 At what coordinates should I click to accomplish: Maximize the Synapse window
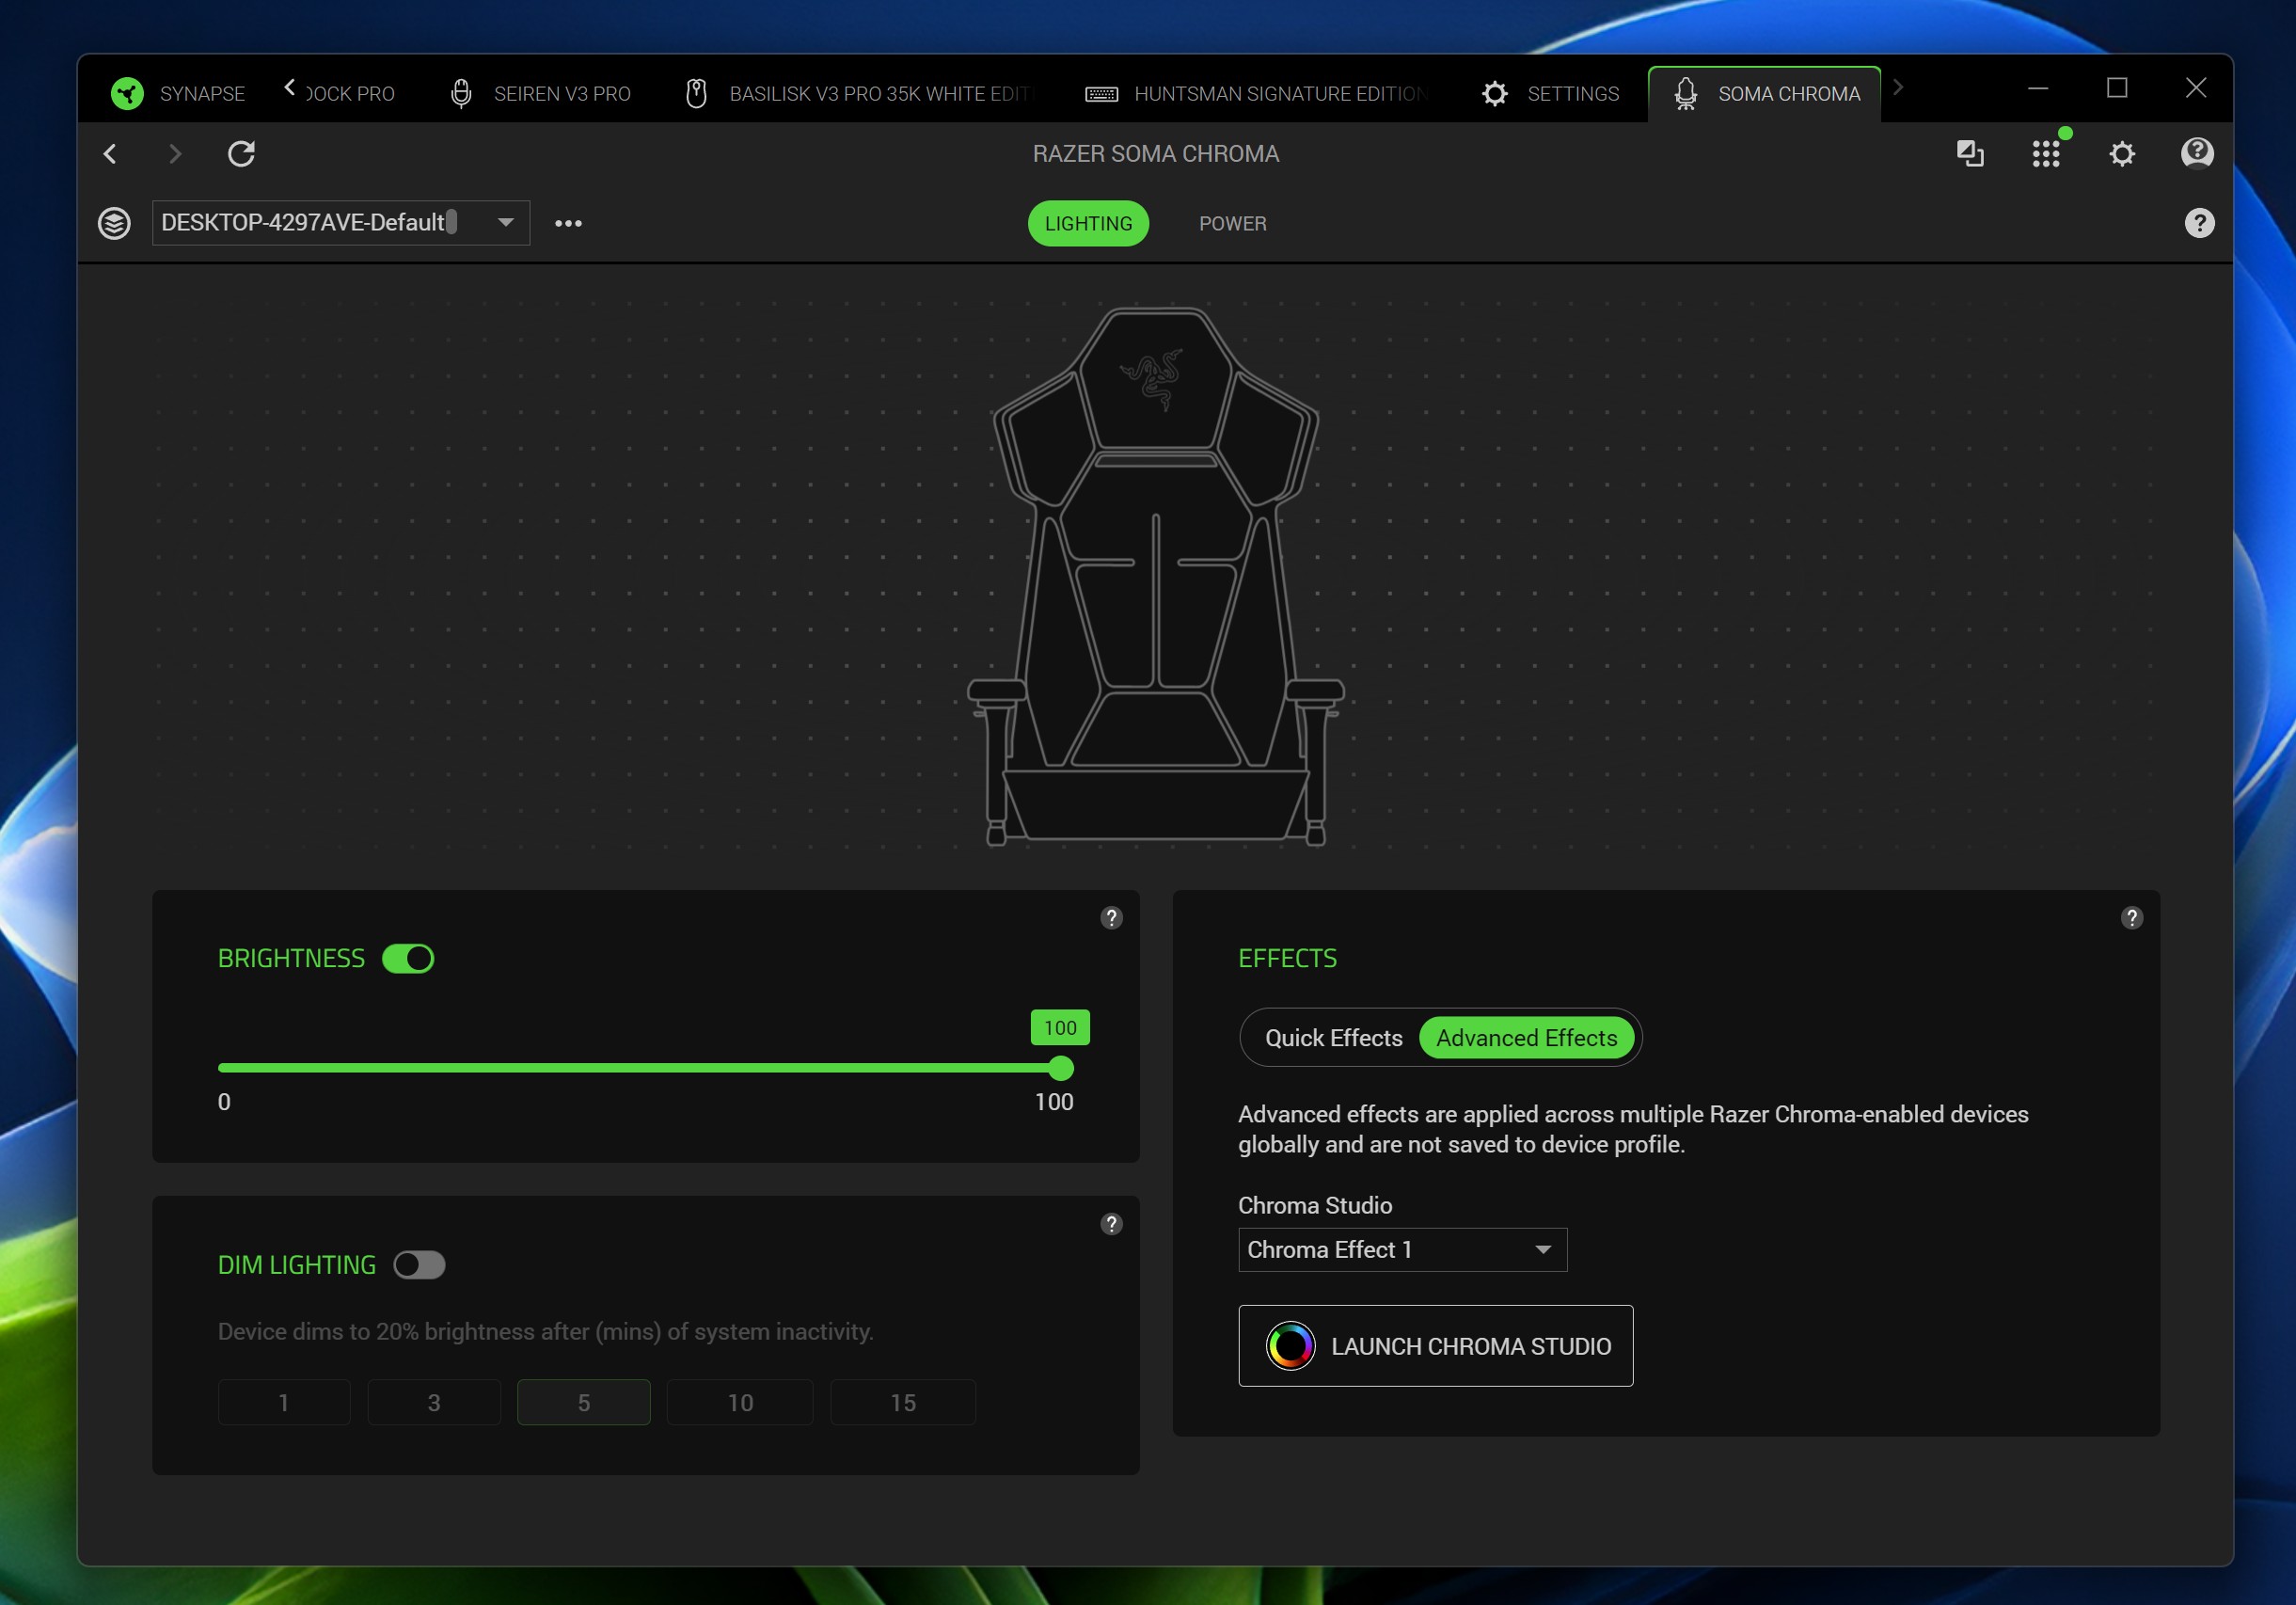2117,88
